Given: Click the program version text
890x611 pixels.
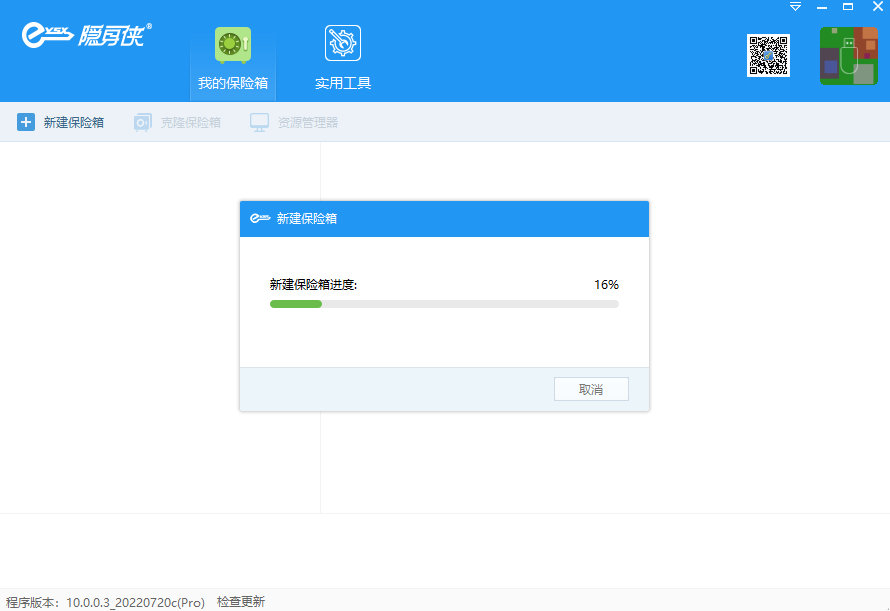Looking at the screenshot, I should tap(106, 602).
